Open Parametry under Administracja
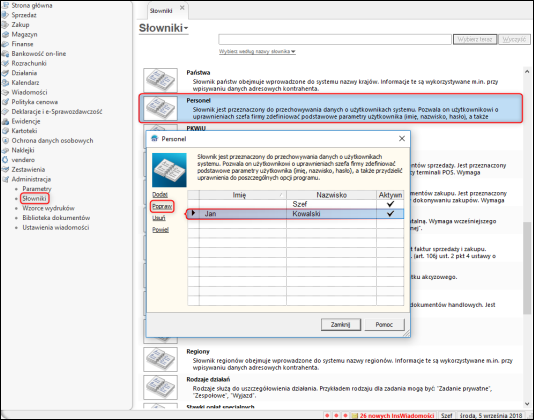 (x=37, y=189)
